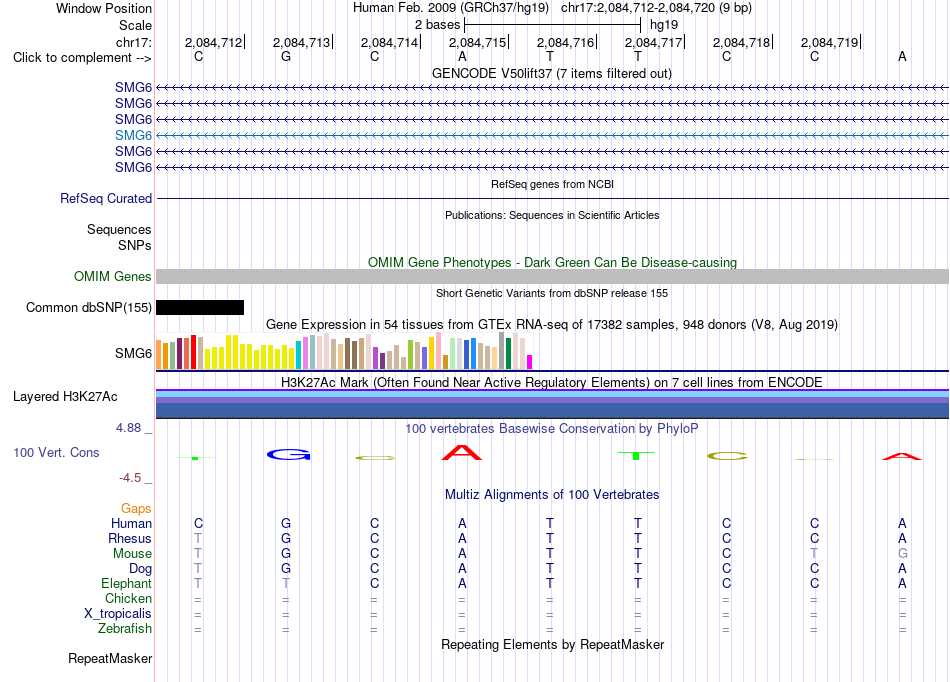Click the OMIM Gene Phenotypes track title
Viewport: 950px width, 682px height.
point(552,262)
